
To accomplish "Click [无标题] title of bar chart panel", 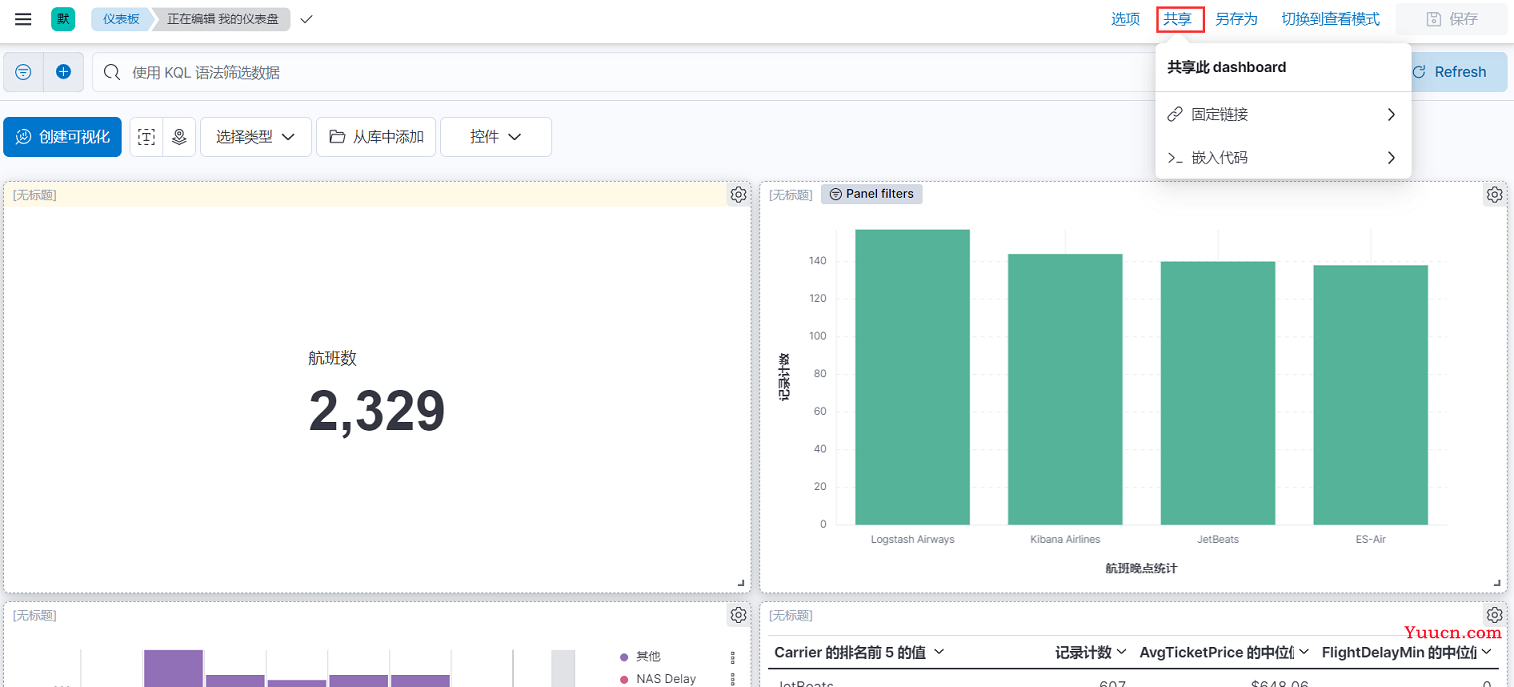I will (x=790, y=195).
